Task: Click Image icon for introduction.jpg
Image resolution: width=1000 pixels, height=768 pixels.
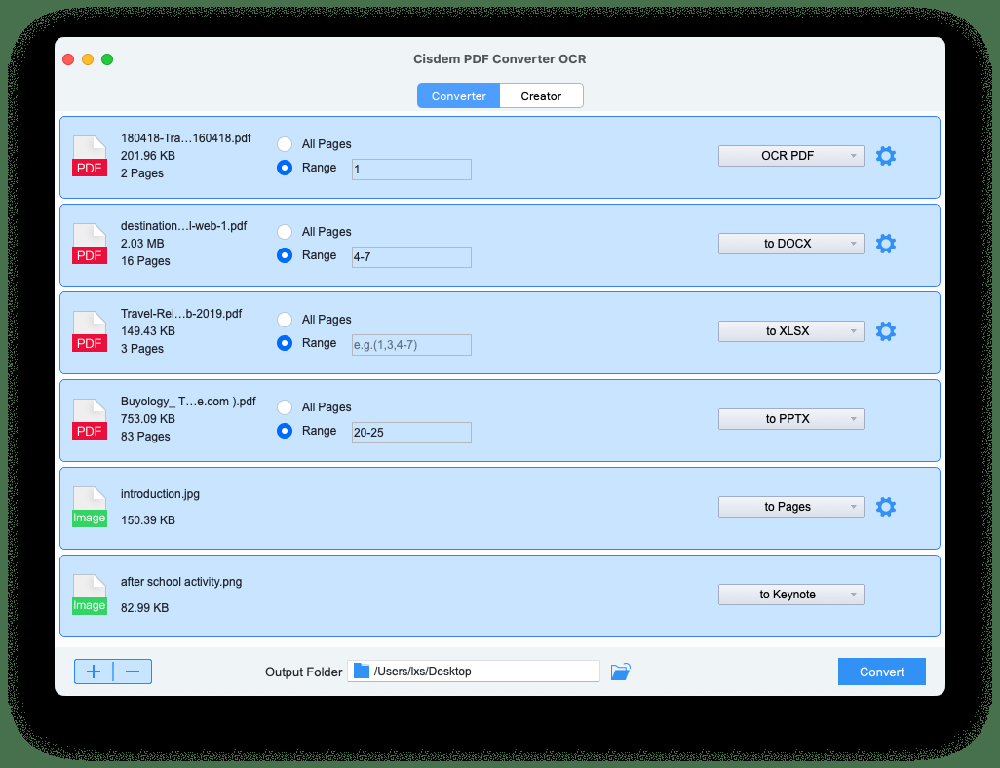Action: click(89, 507)
